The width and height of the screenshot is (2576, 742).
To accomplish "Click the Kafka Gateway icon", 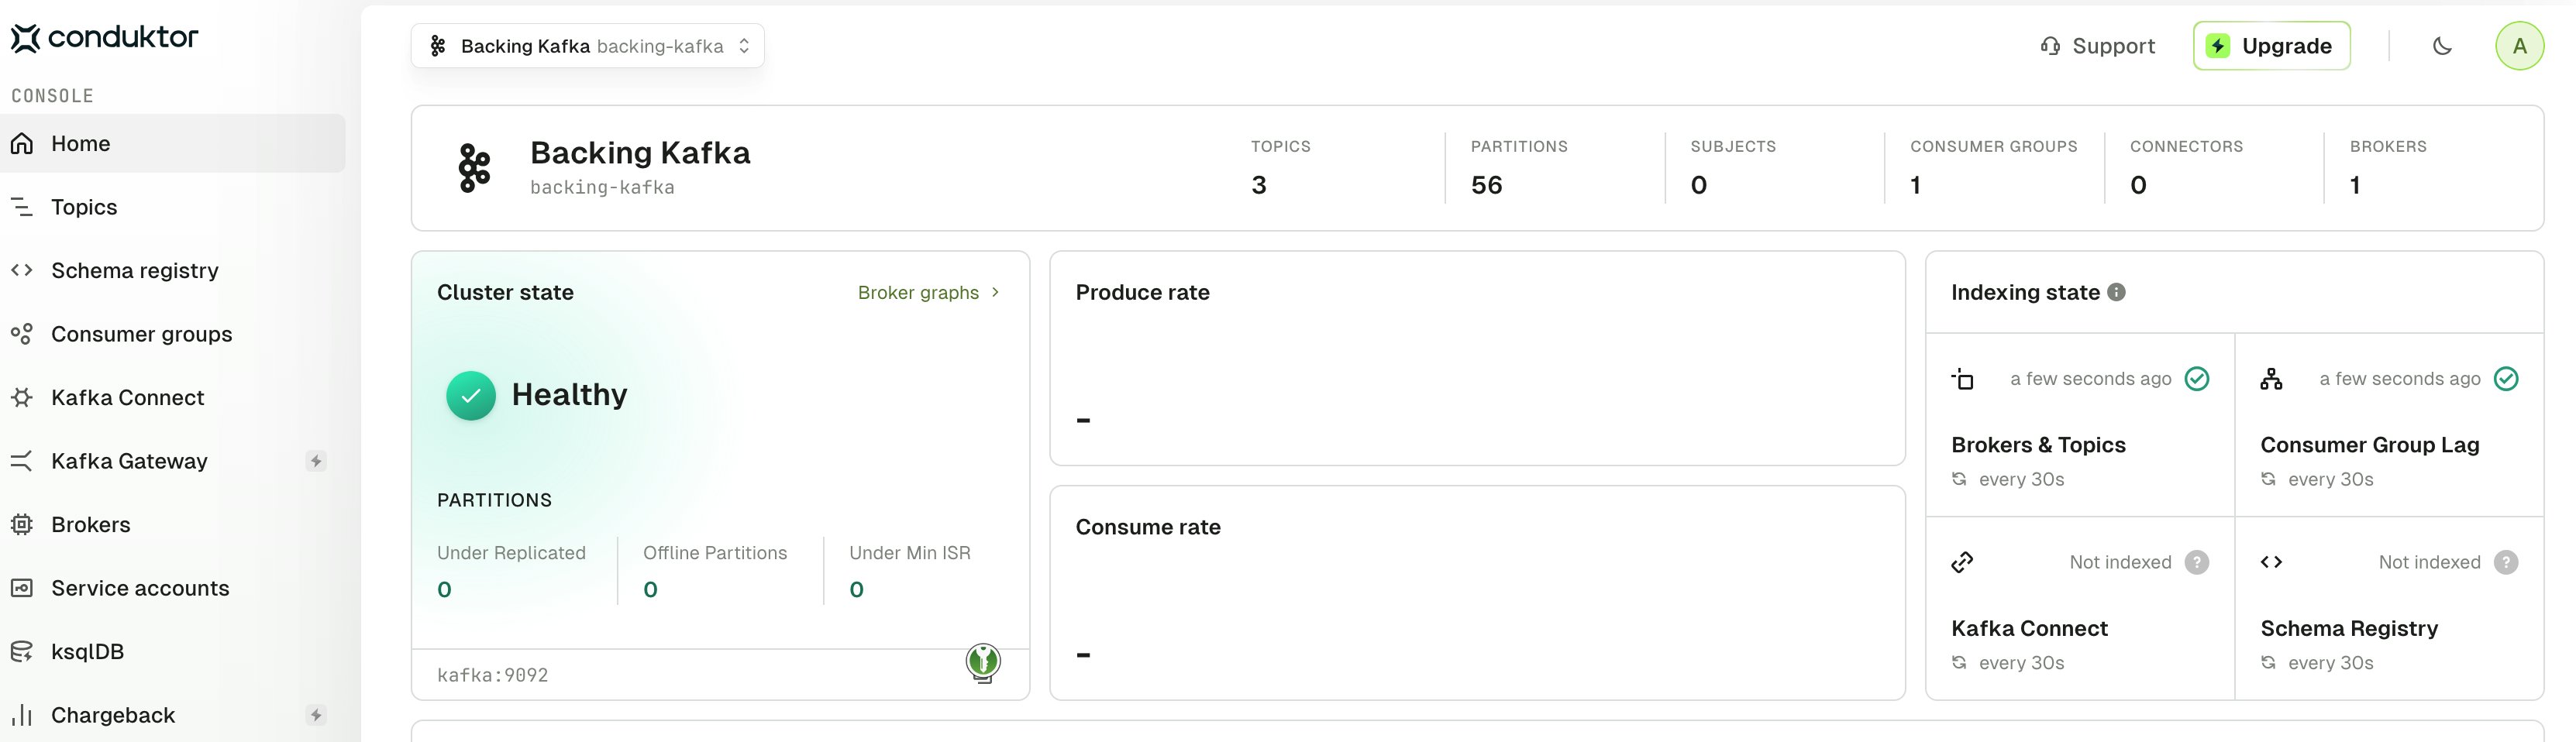I will [22, 461].
